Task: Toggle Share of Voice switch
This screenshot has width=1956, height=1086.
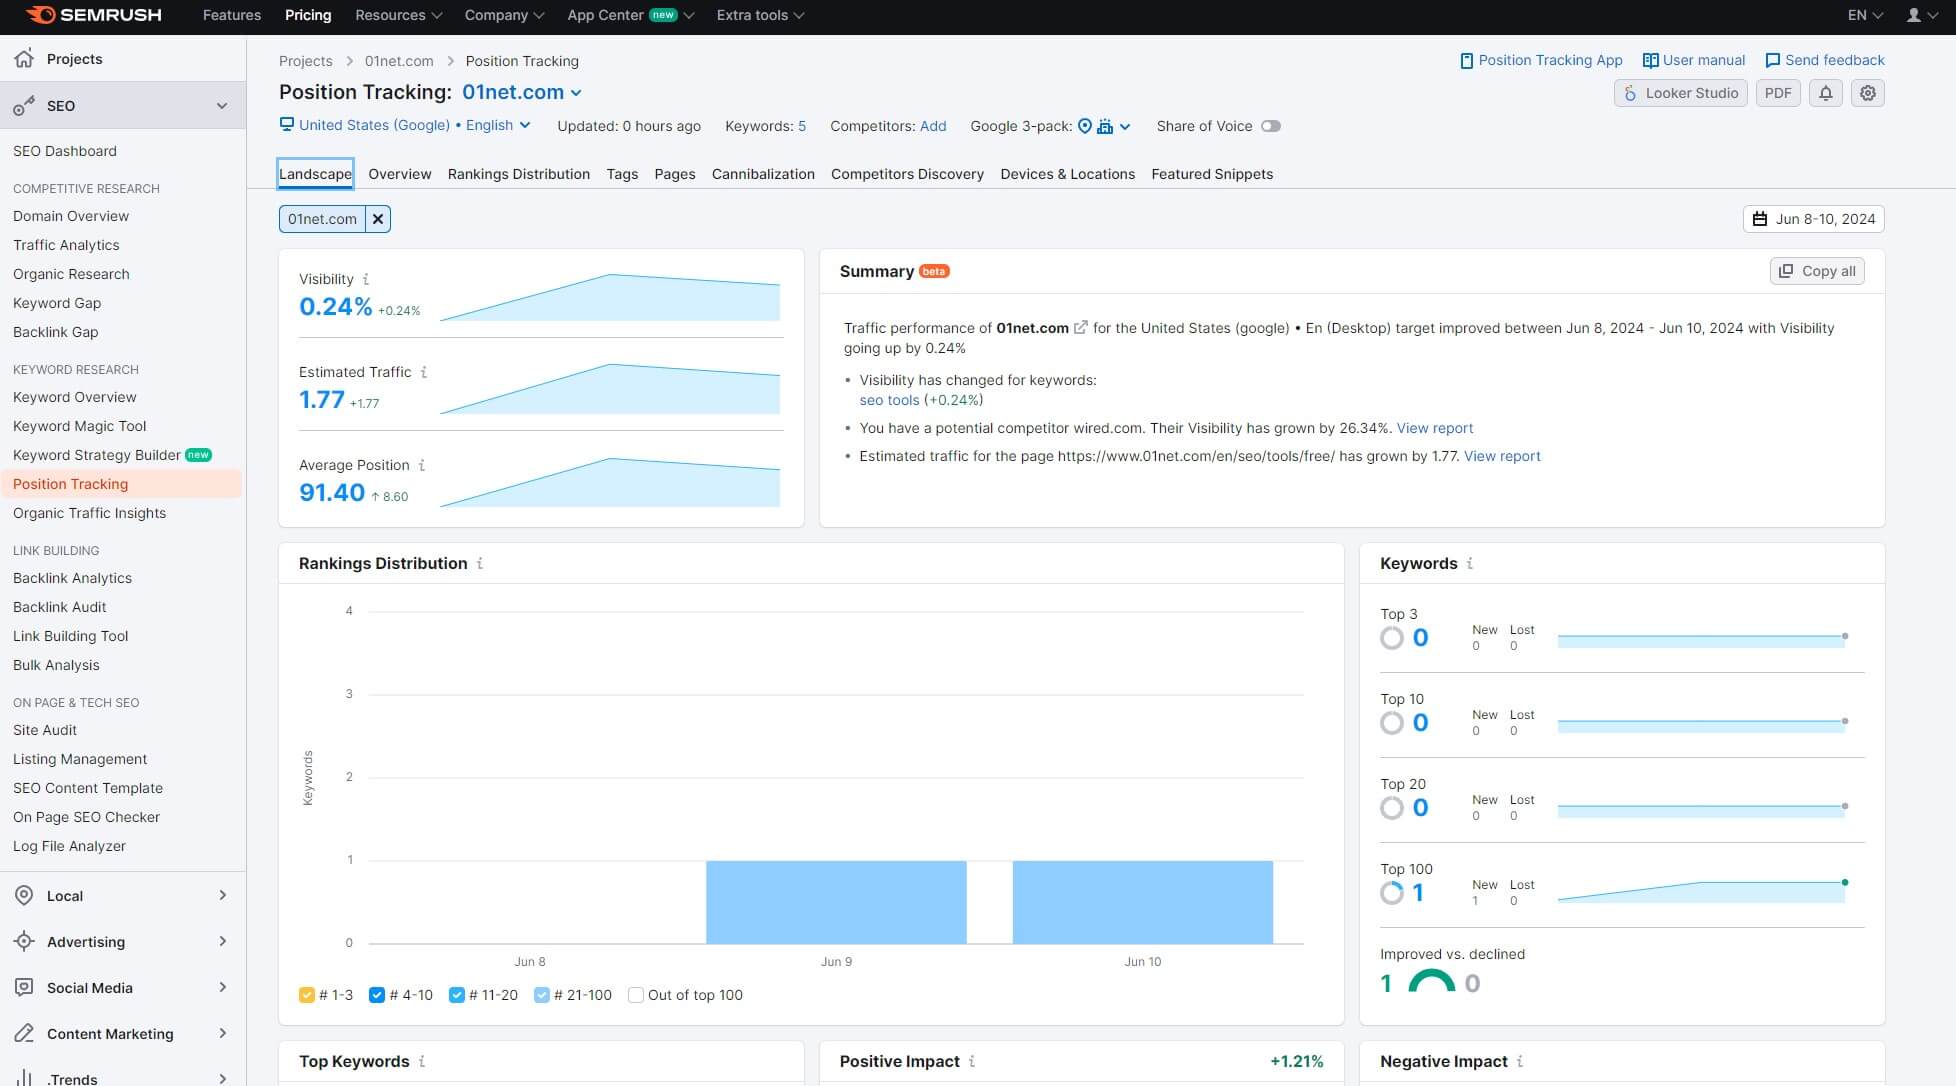Action: tap(1270, 126)
